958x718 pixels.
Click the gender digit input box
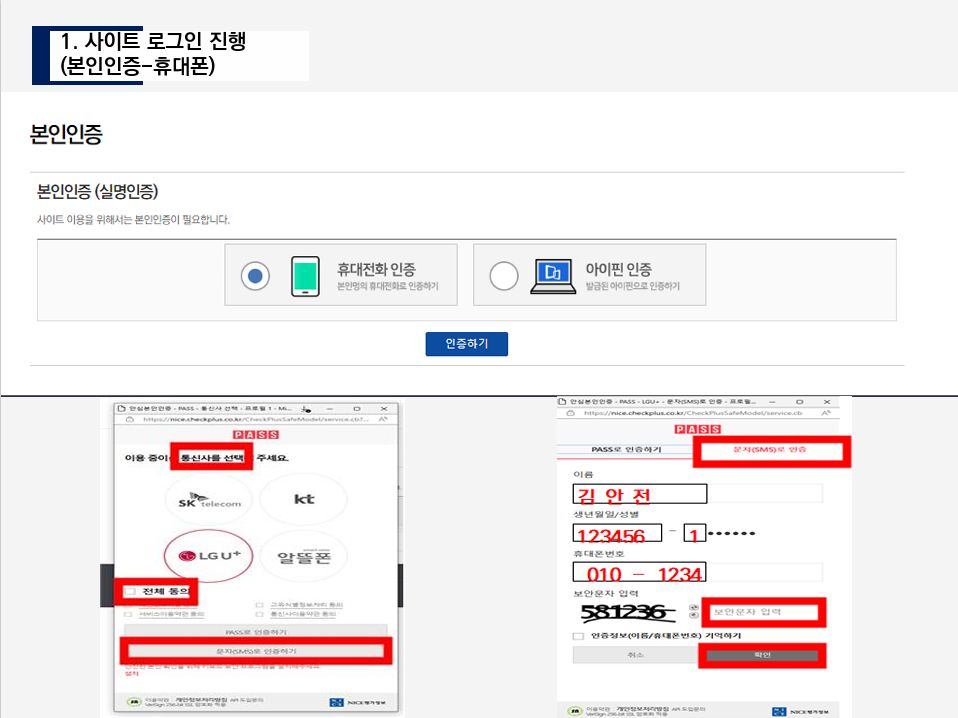[x=695, y=533]
